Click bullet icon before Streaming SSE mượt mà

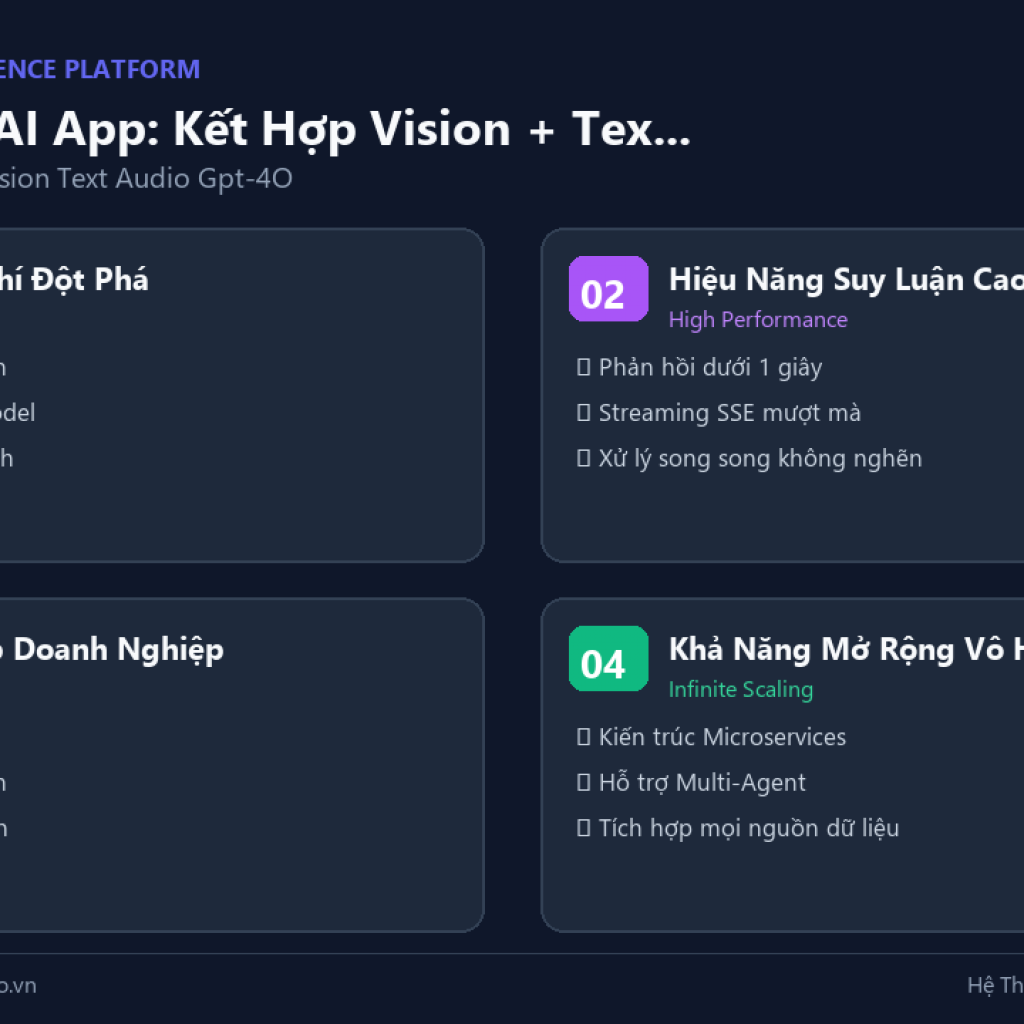coord(583,413)
